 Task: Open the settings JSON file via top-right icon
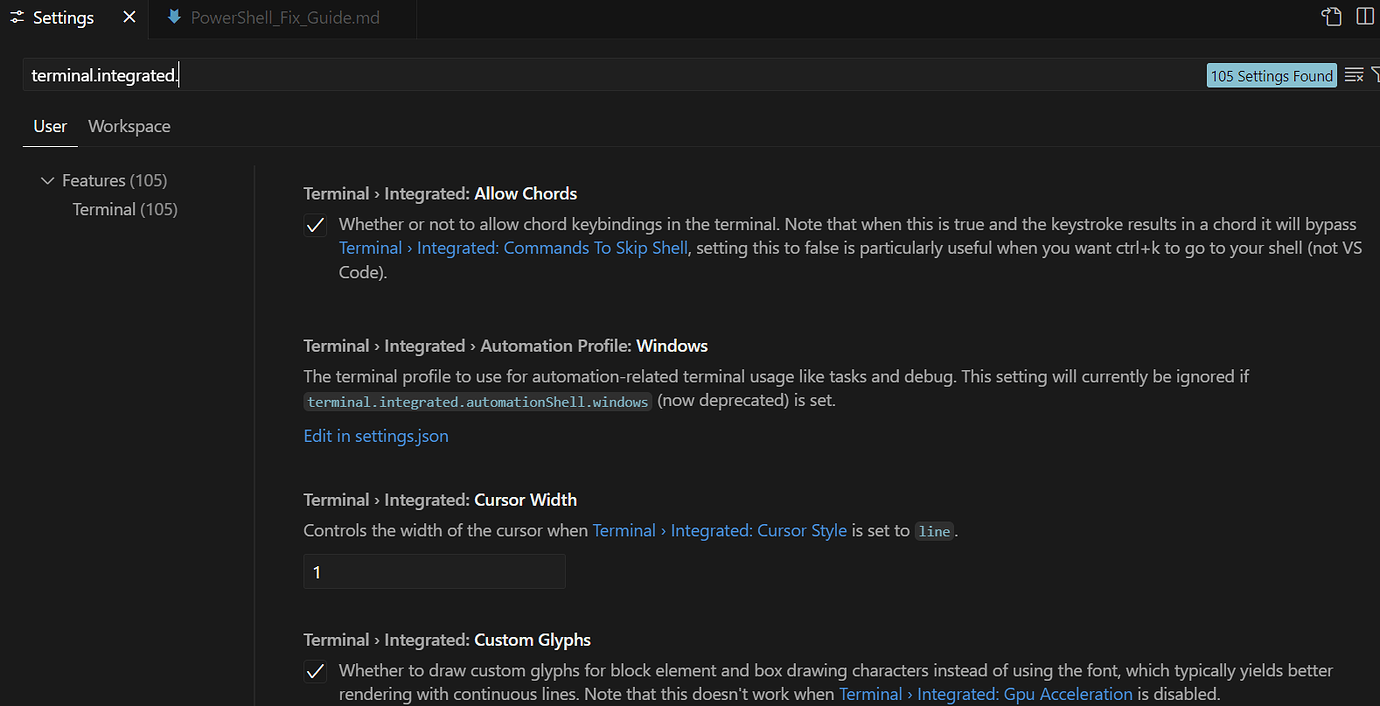pos(1331,16)
